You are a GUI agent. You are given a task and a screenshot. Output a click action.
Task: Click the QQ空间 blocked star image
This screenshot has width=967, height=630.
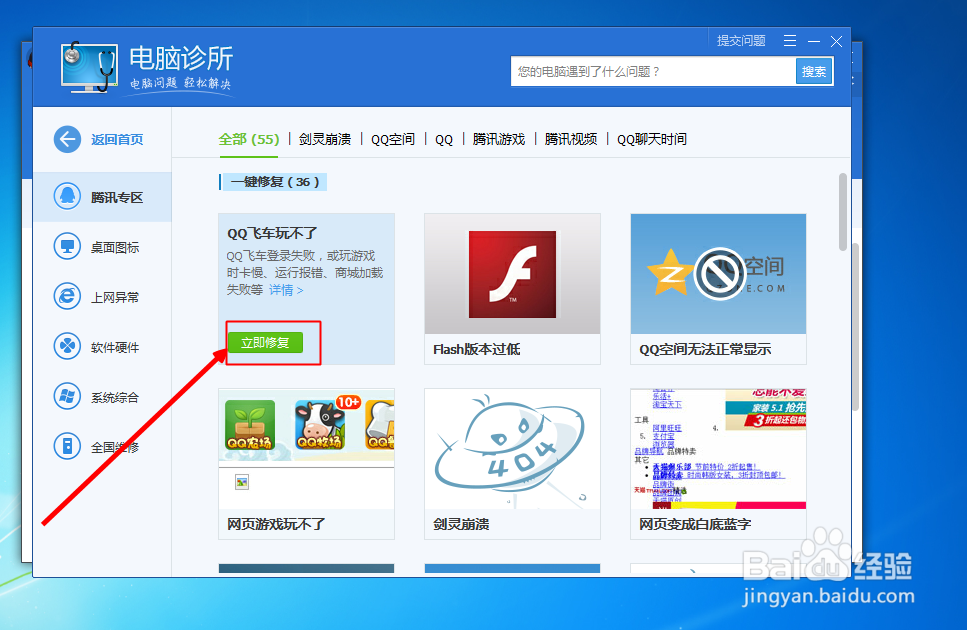(x=718, y=274)
